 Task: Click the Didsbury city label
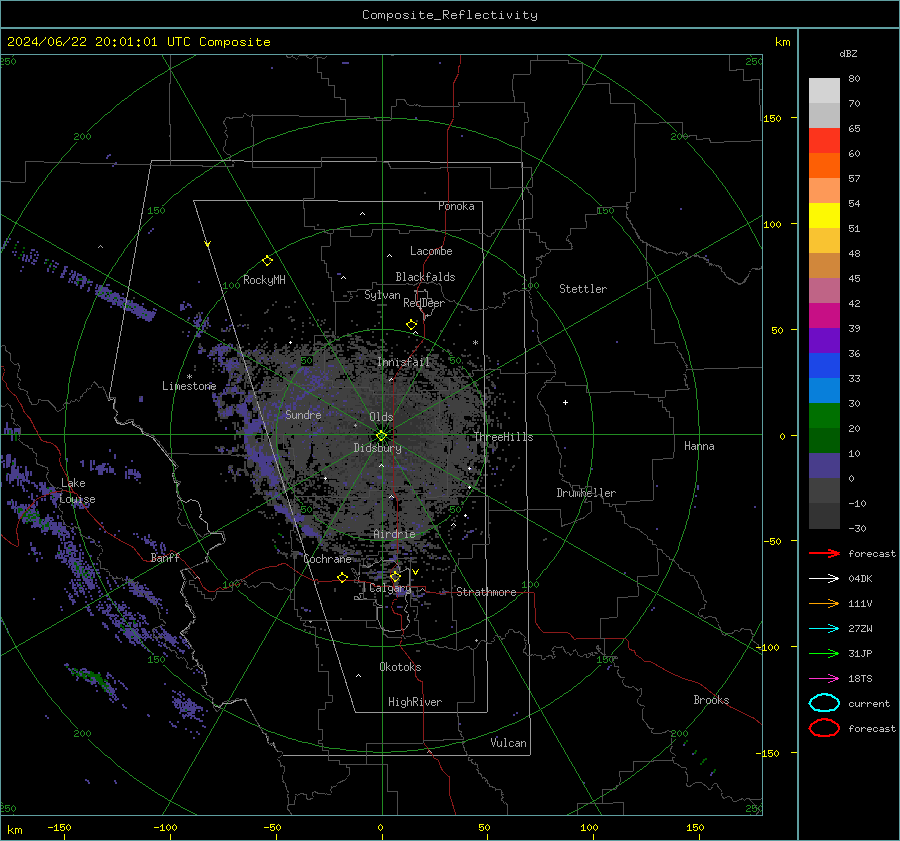[x=378, y=448]
